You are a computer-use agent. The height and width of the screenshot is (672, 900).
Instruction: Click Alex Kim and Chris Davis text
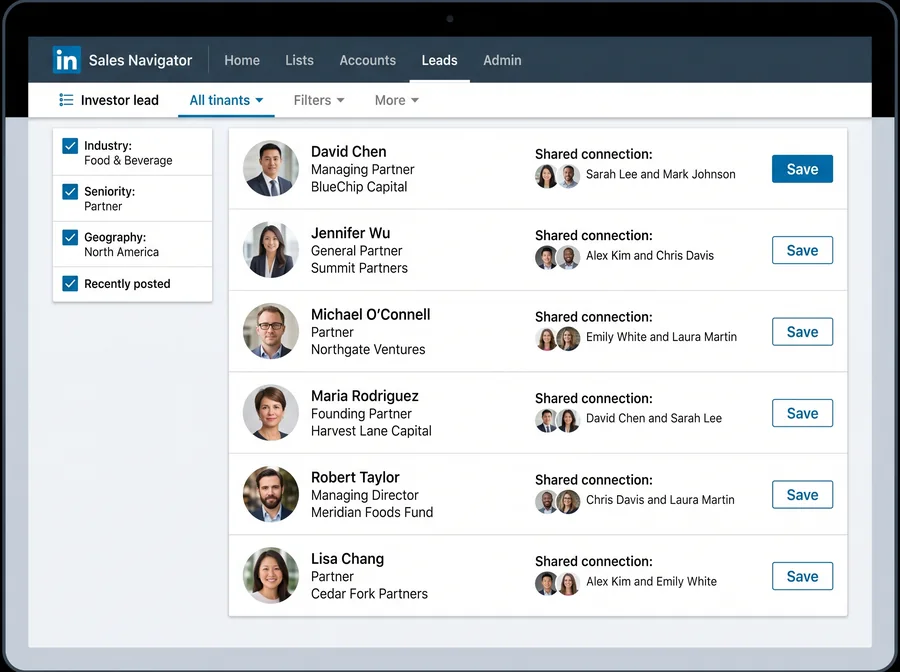650,256
